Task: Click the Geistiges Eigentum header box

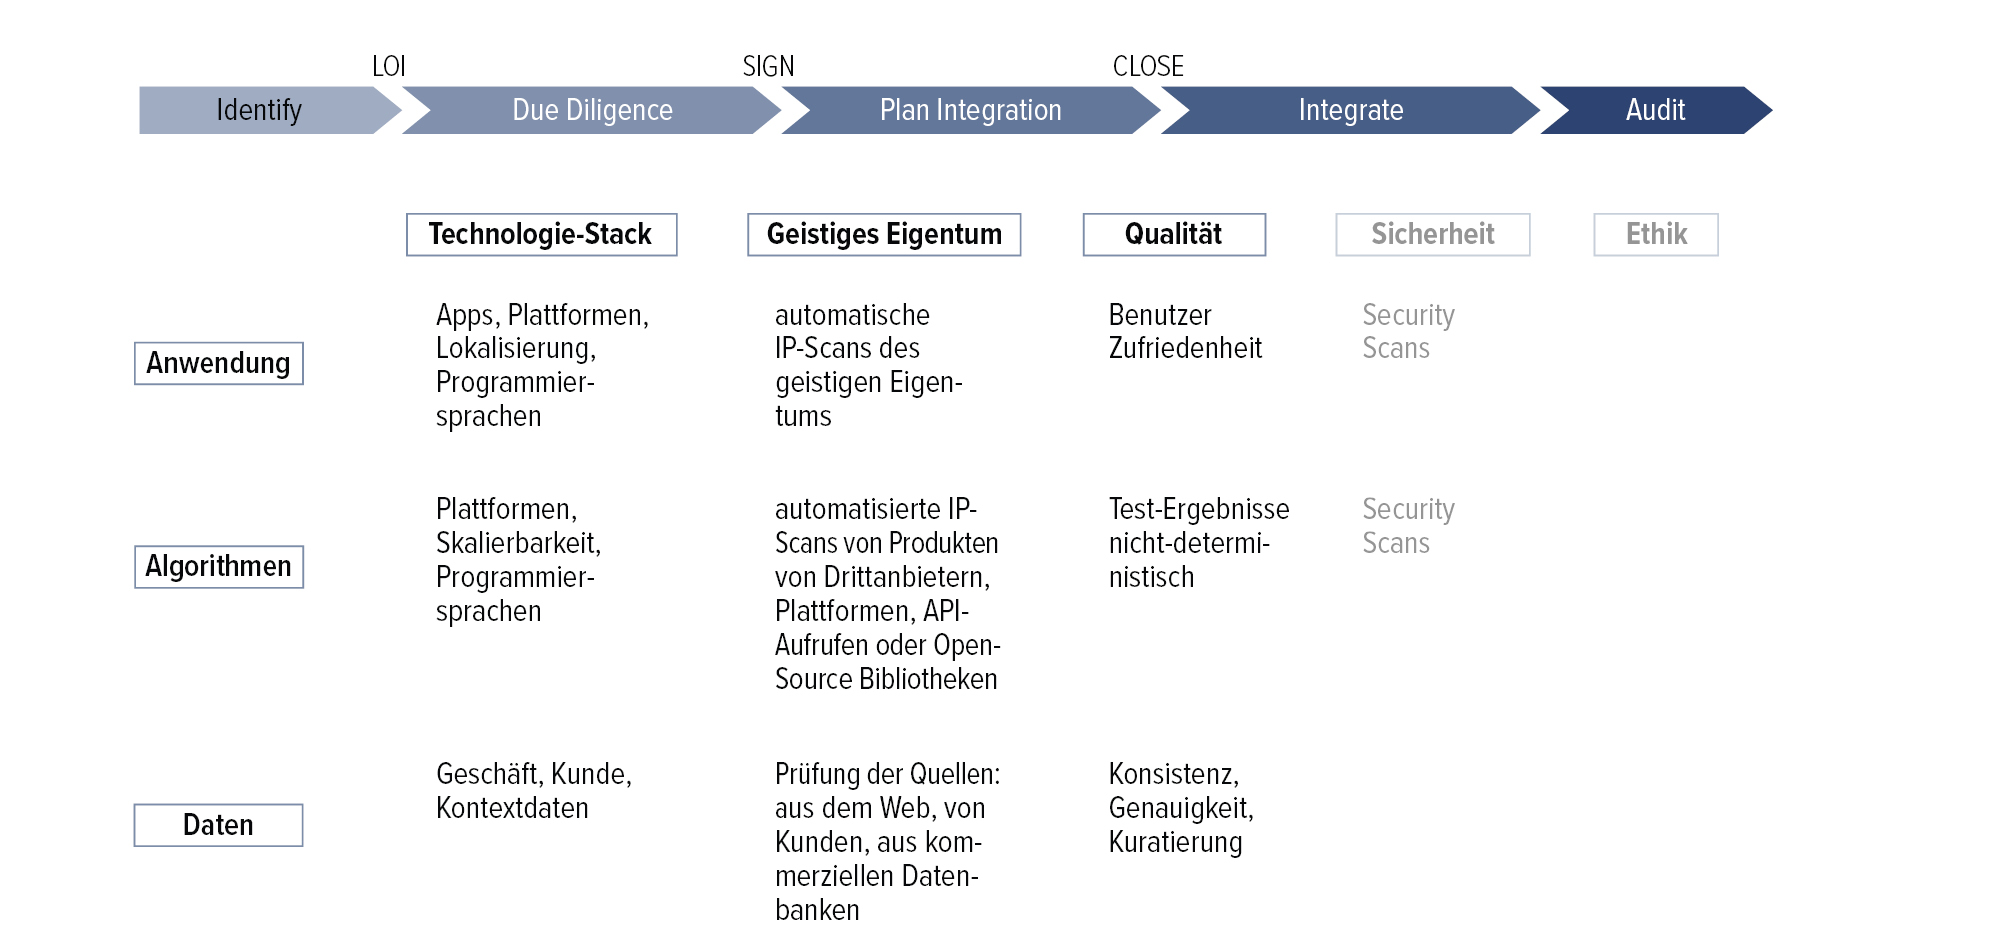Action: pos(884,234)
